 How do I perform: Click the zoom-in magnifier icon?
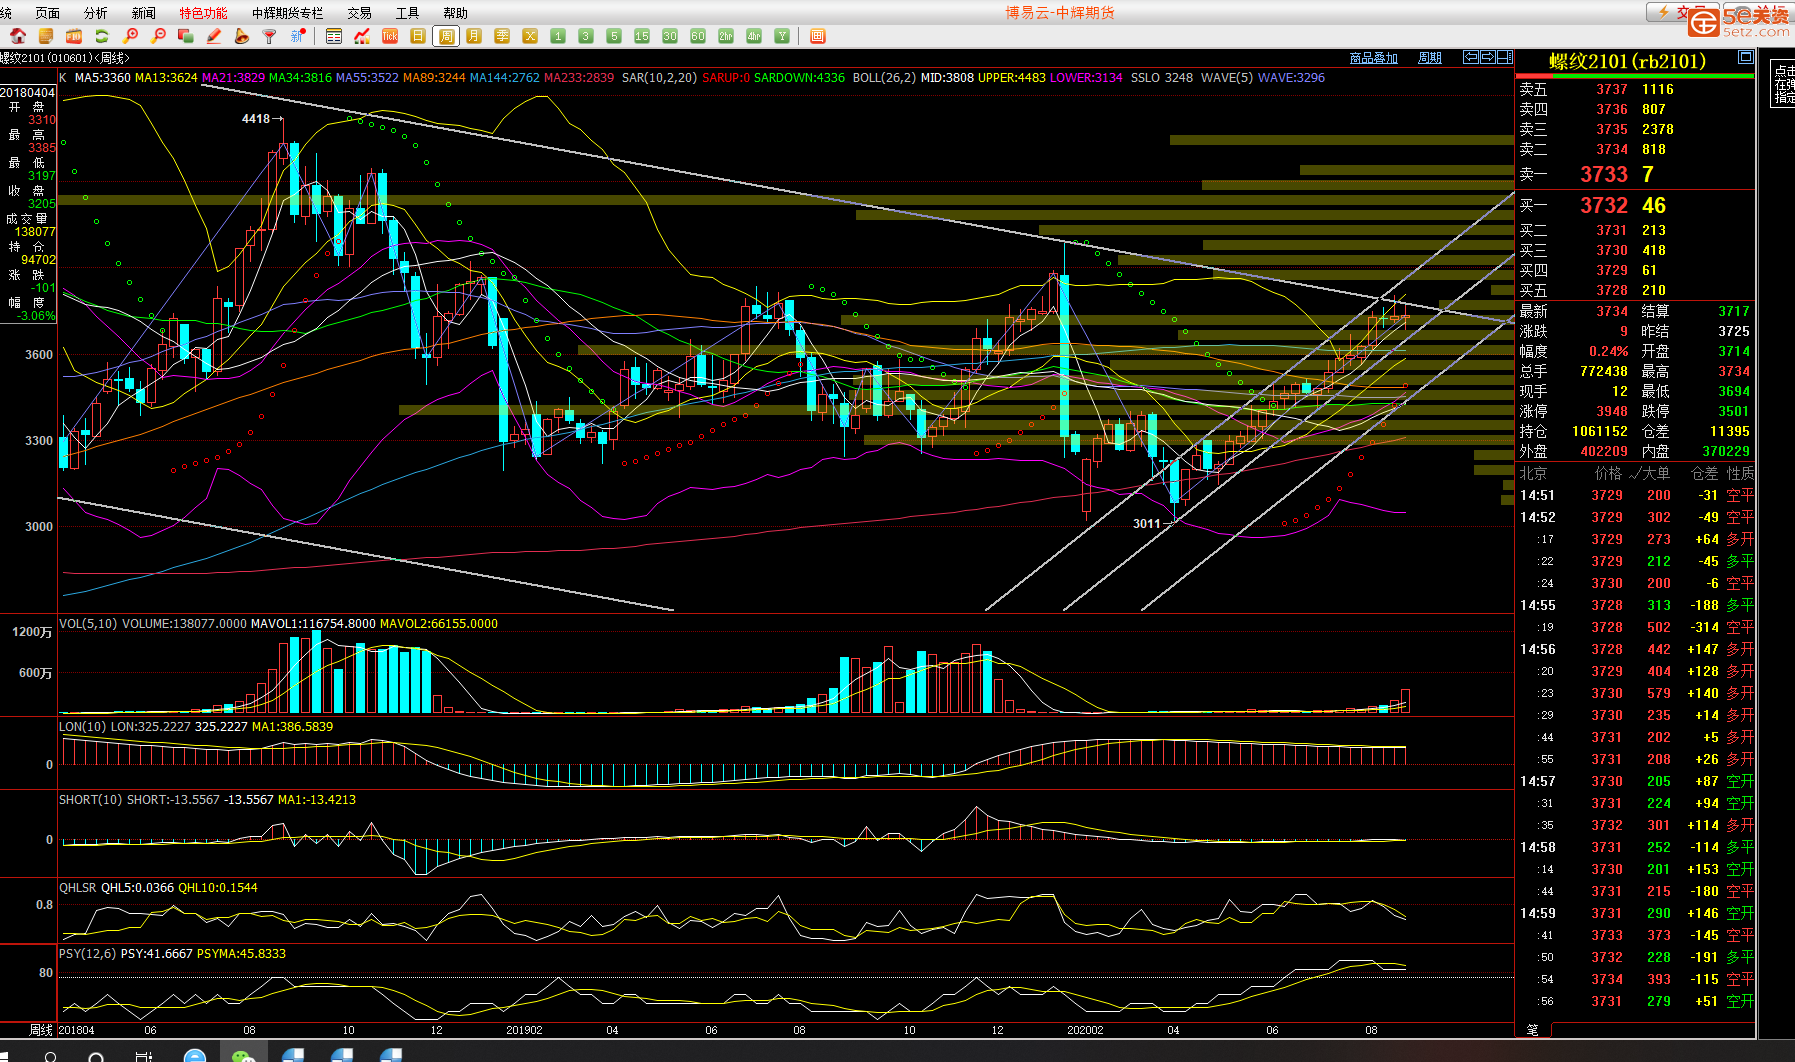[x=130, y=36]
